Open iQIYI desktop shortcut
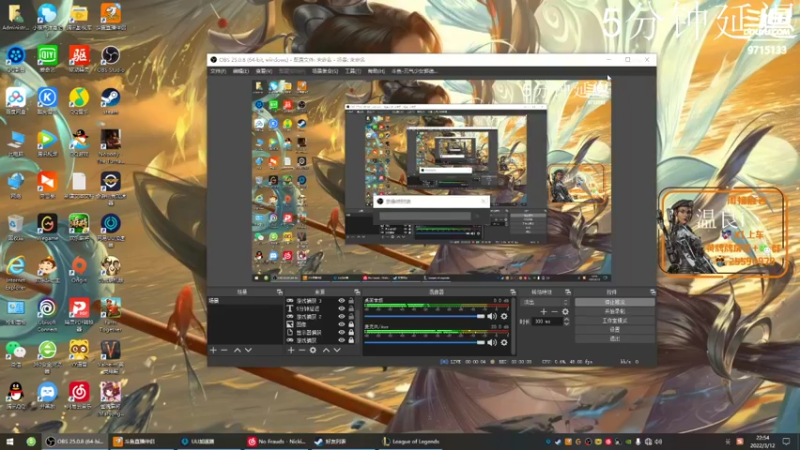The width and height of the screenshot is (800, 450). point(47,59)
